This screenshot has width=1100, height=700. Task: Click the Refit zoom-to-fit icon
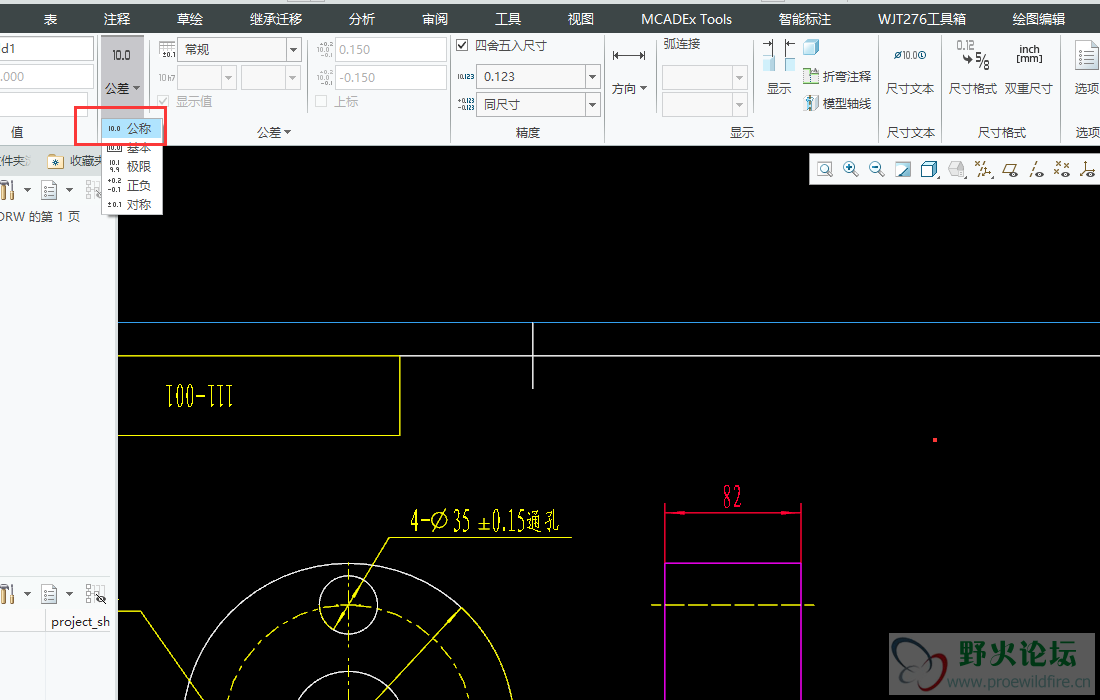click(825, 169)
